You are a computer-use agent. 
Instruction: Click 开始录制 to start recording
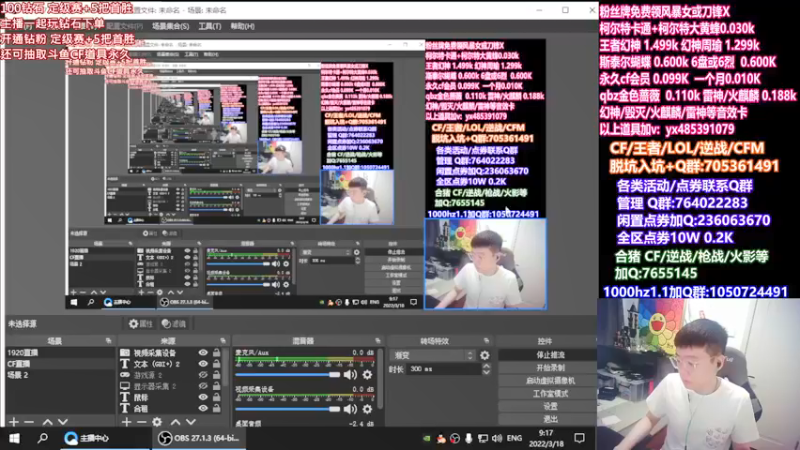[x=549, y=367]
